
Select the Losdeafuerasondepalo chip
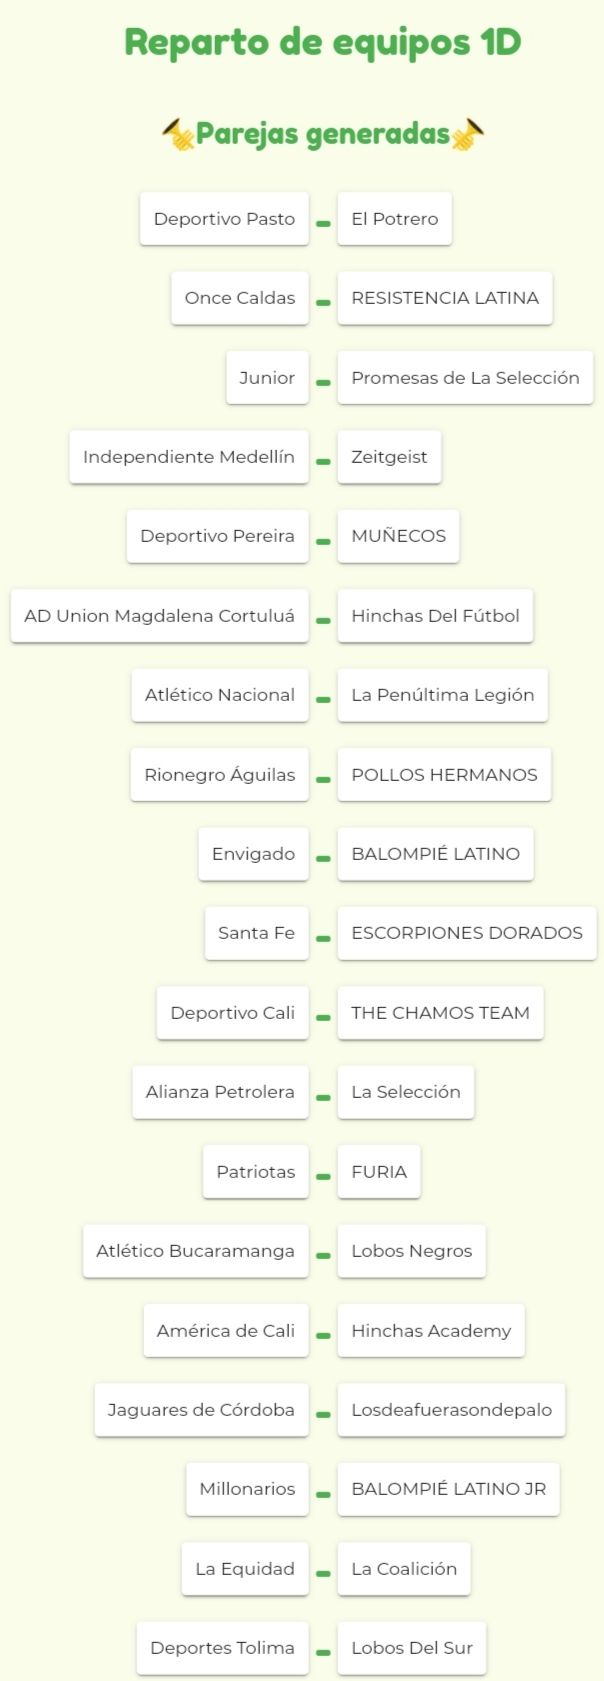point(451,1410)
